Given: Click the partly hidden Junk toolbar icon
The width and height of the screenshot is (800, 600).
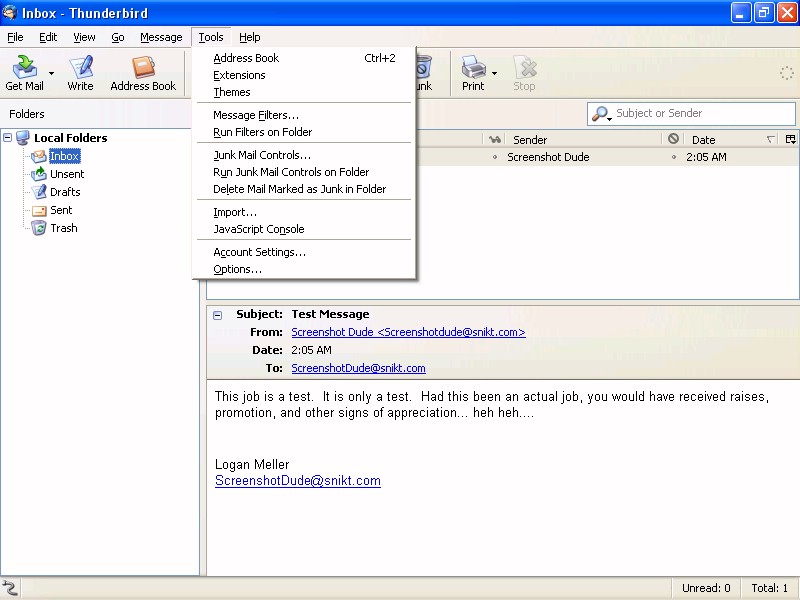Looking at the screenshot, I should click(x=424, y=72).
